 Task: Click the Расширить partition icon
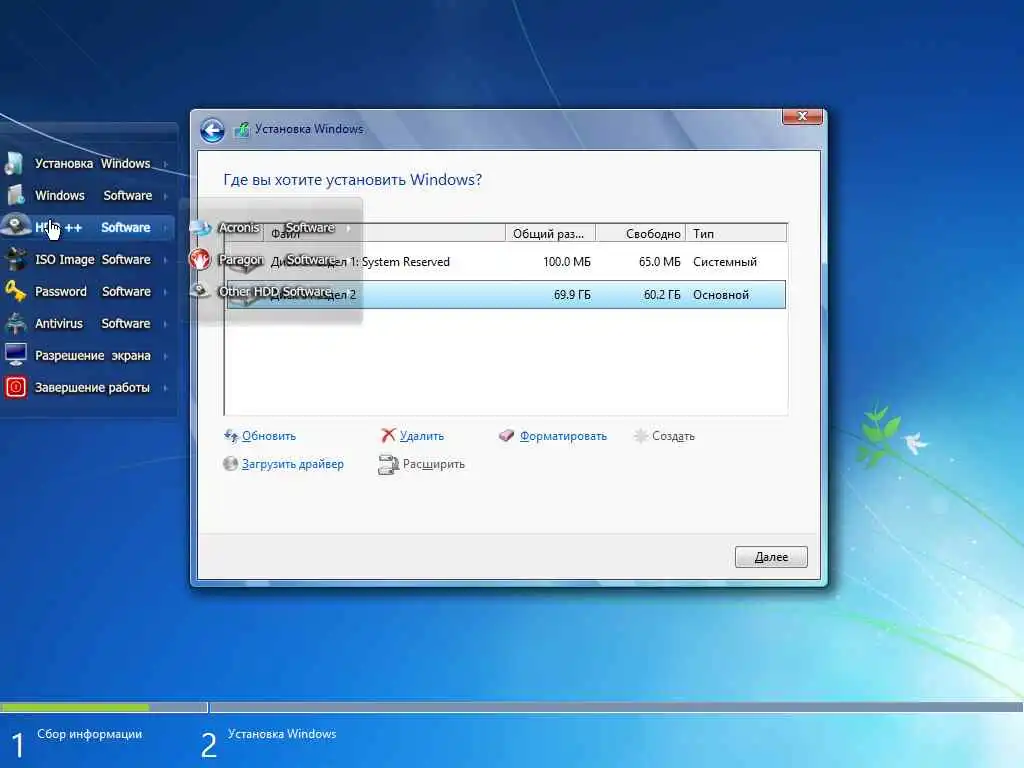pyautogui.click(x=388, y=464)
